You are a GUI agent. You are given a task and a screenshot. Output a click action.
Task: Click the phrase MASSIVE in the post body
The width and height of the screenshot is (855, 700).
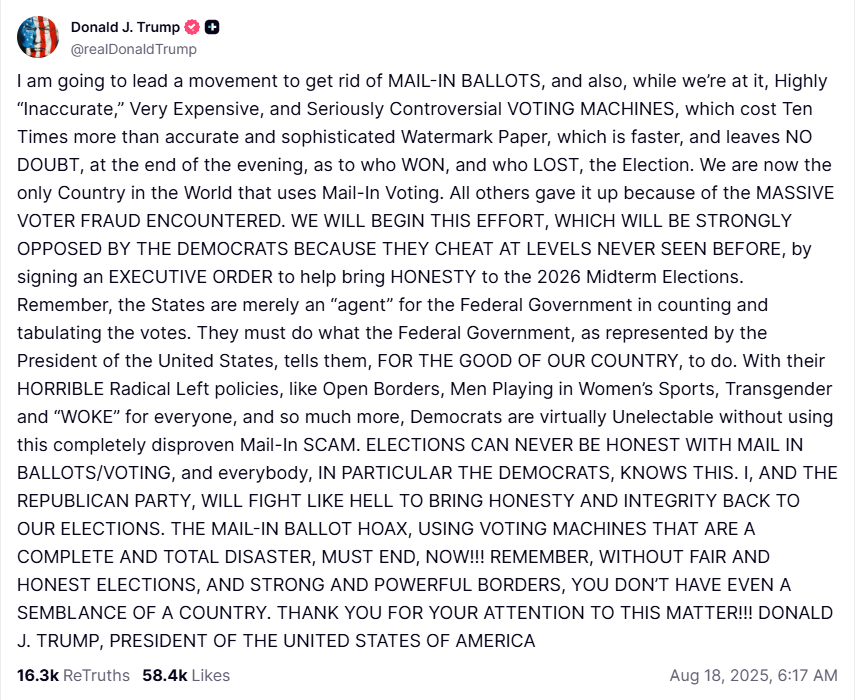coord(795,193)
